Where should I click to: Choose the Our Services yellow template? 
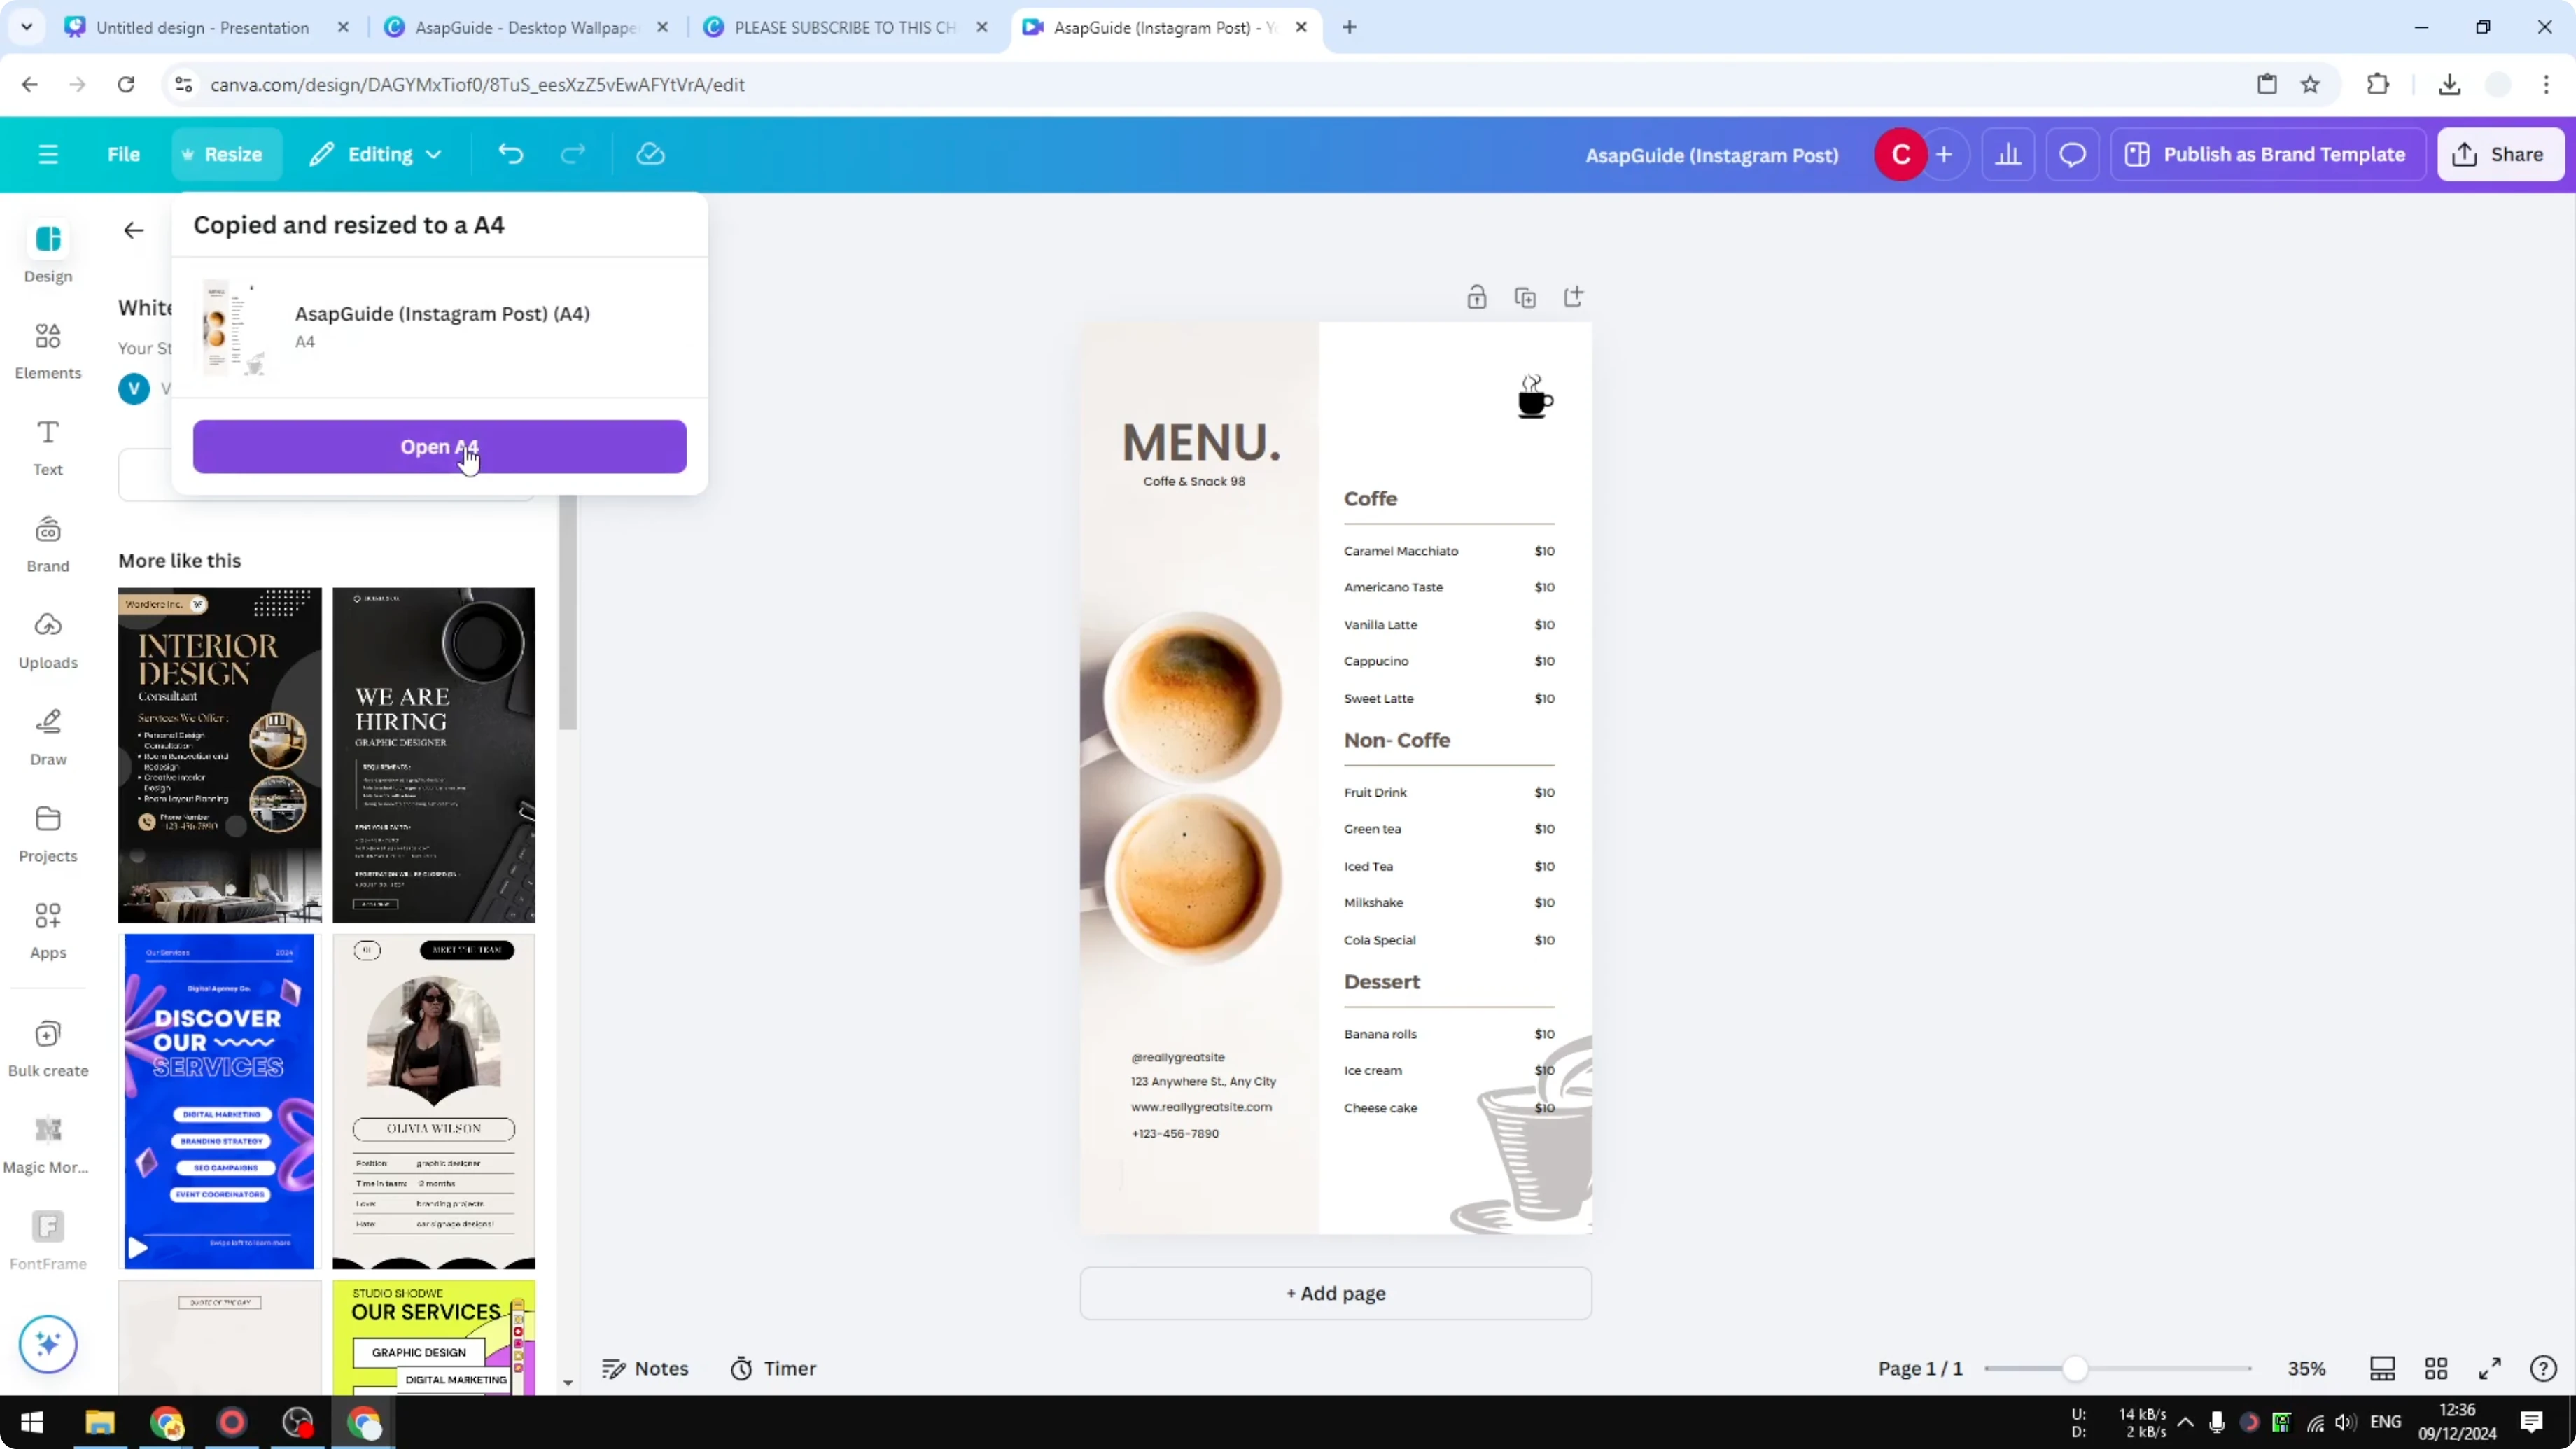pos(434,1337)
